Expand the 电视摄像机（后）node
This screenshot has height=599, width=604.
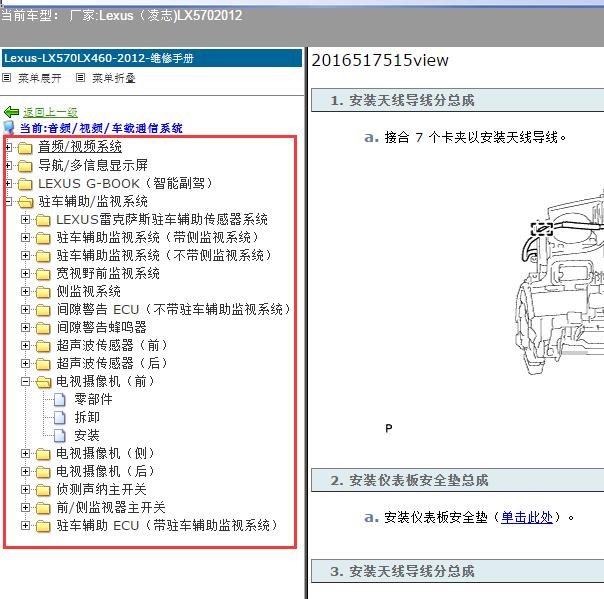[25, 471]
